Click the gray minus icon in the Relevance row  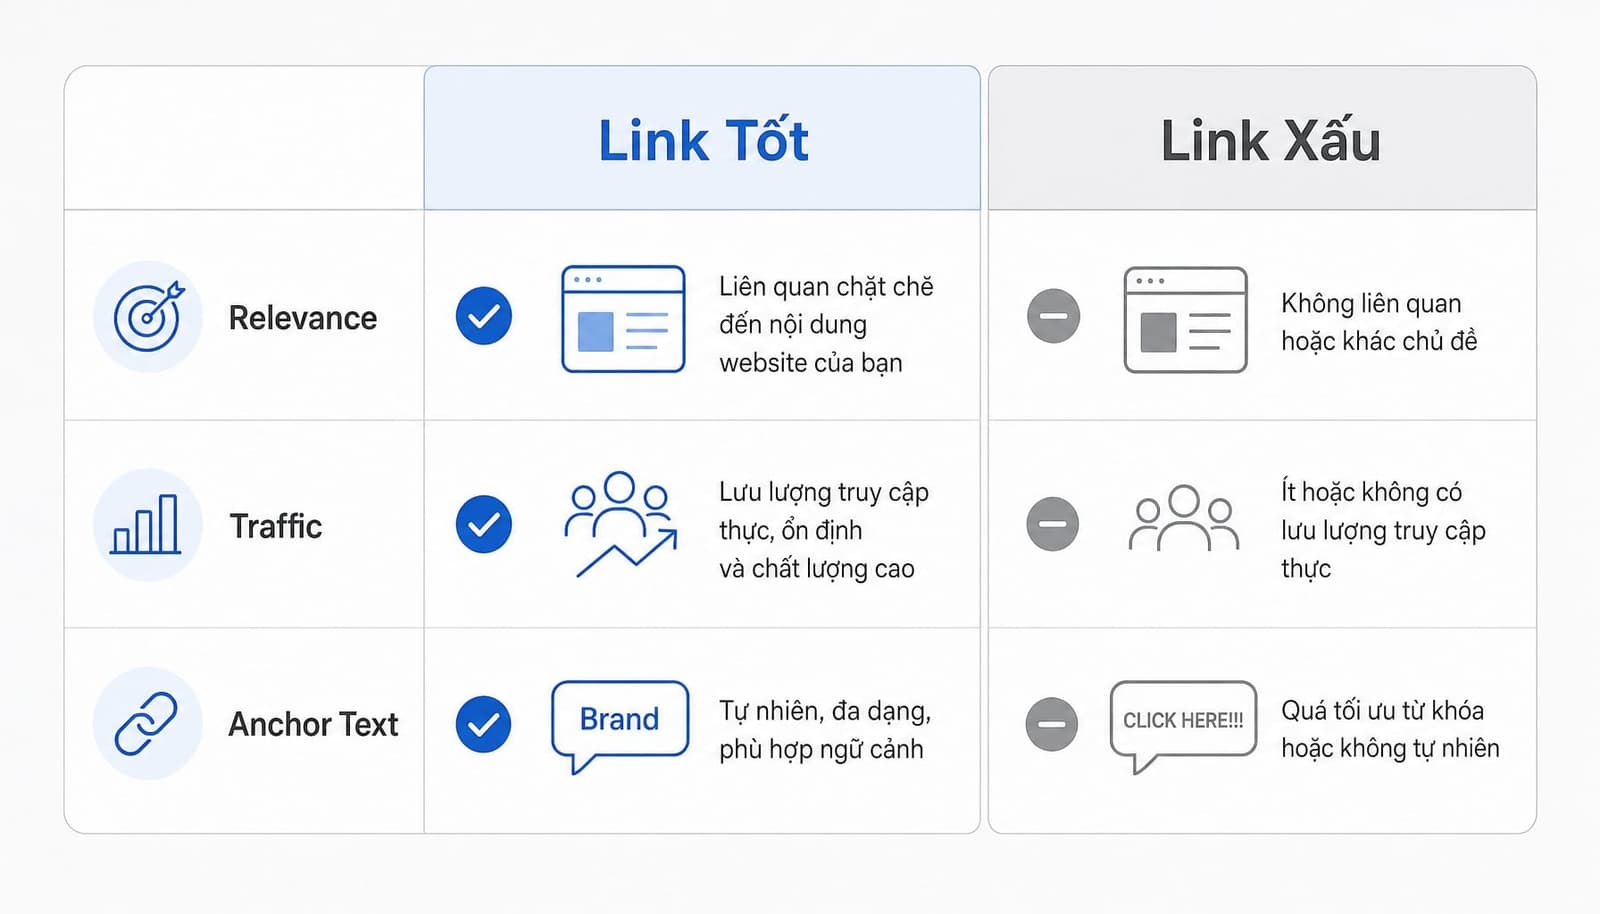pos(1053,316)
